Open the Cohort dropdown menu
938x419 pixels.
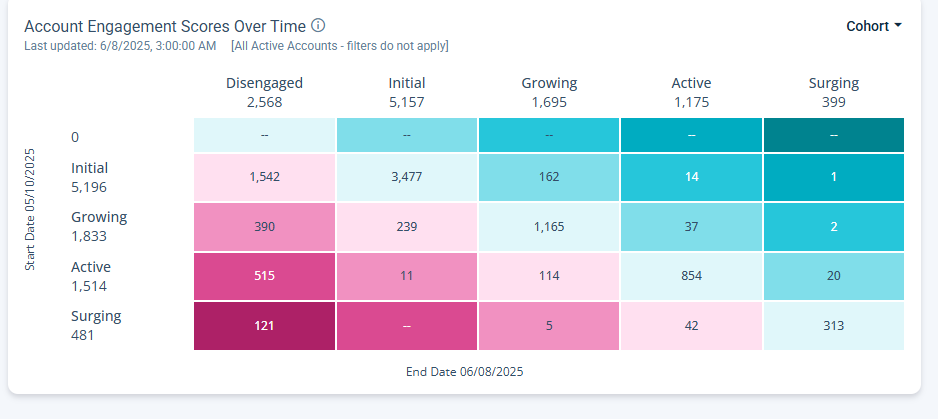[874, 26]
